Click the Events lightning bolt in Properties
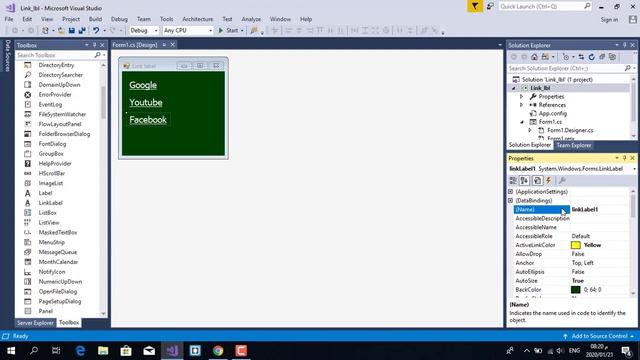640x360 pixels. pos(549,180)
